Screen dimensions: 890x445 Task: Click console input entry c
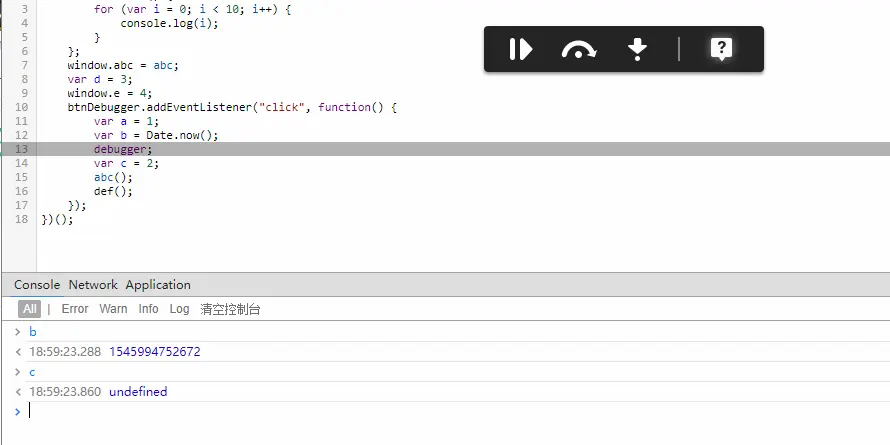[x=32, y=372]
